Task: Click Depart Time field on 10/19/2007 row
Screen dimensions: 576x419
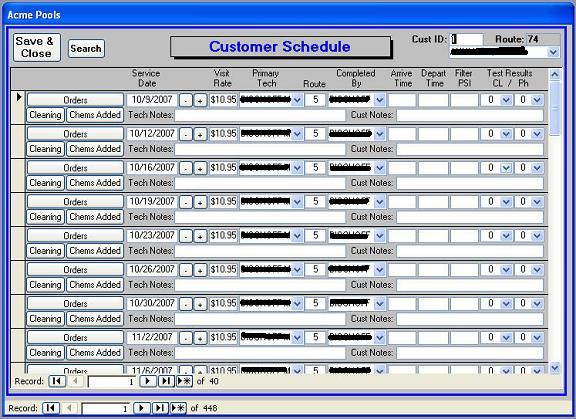Action: (433, 202)
